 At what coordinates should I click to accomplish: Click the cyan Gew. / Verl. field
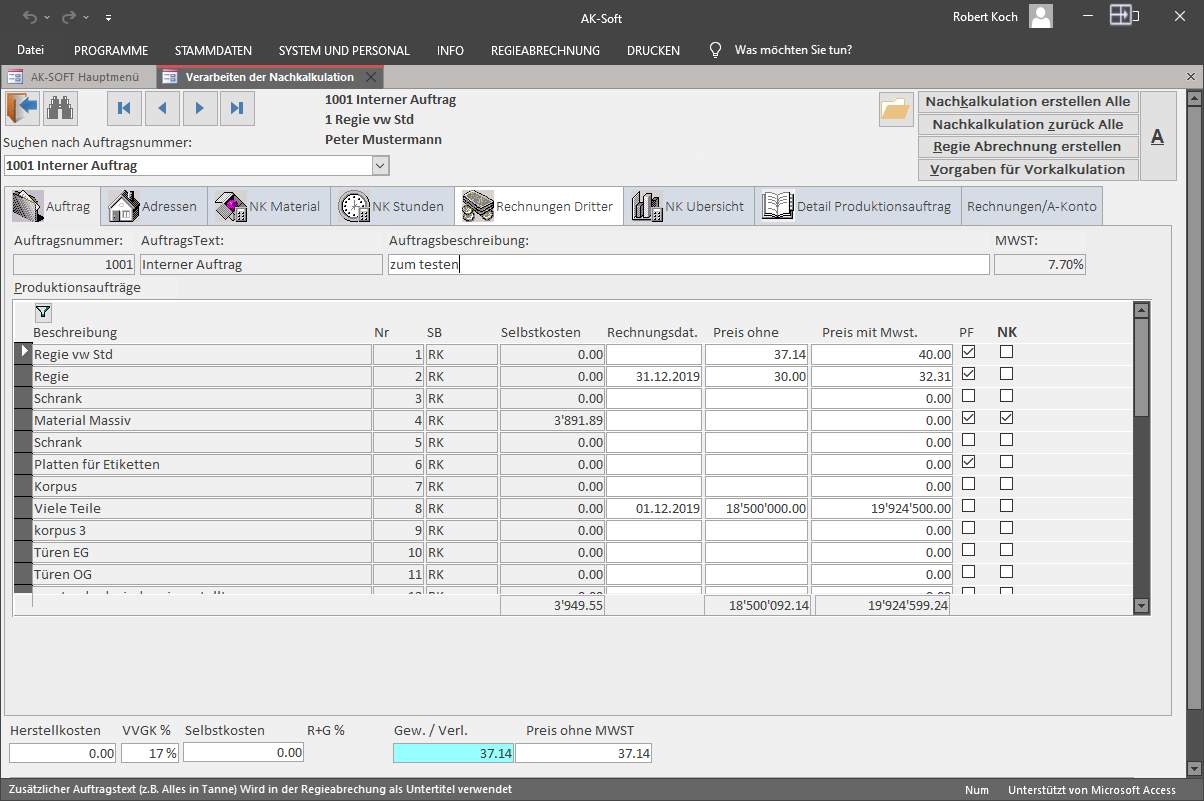tap(454, 752)
